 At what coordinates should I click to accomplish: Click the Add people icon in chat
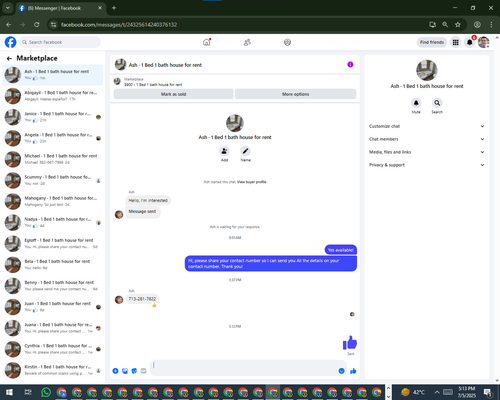coord(224,151)
